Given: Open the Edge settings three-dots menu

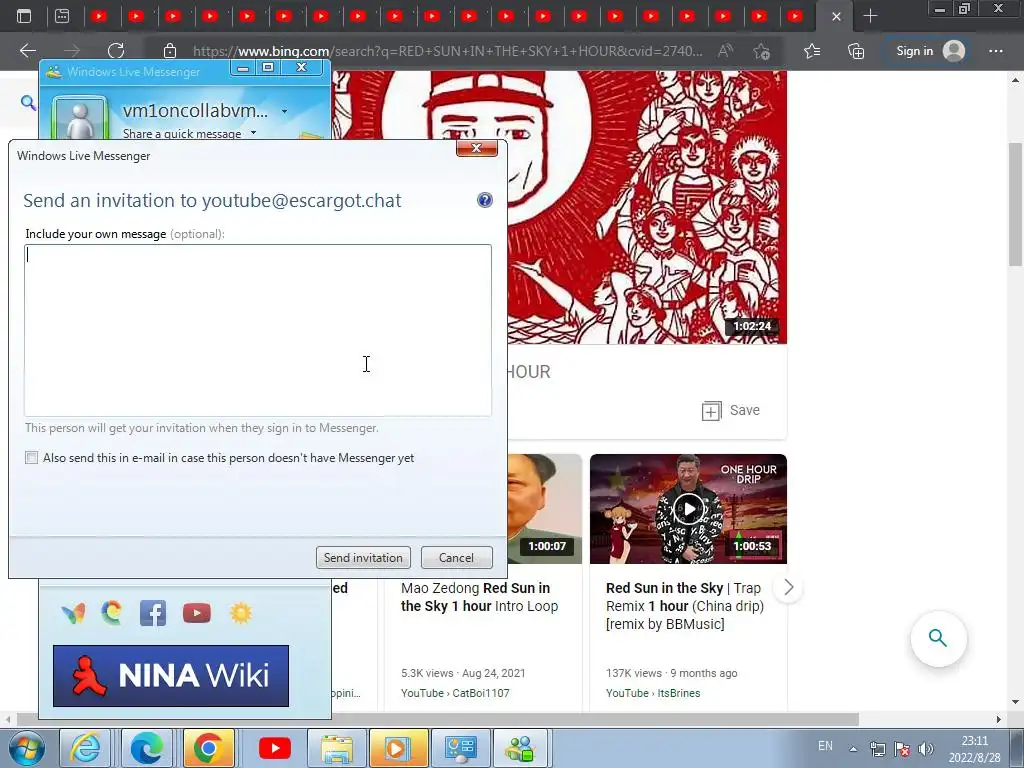Looking at the screenshot, I should pos(996,51).
